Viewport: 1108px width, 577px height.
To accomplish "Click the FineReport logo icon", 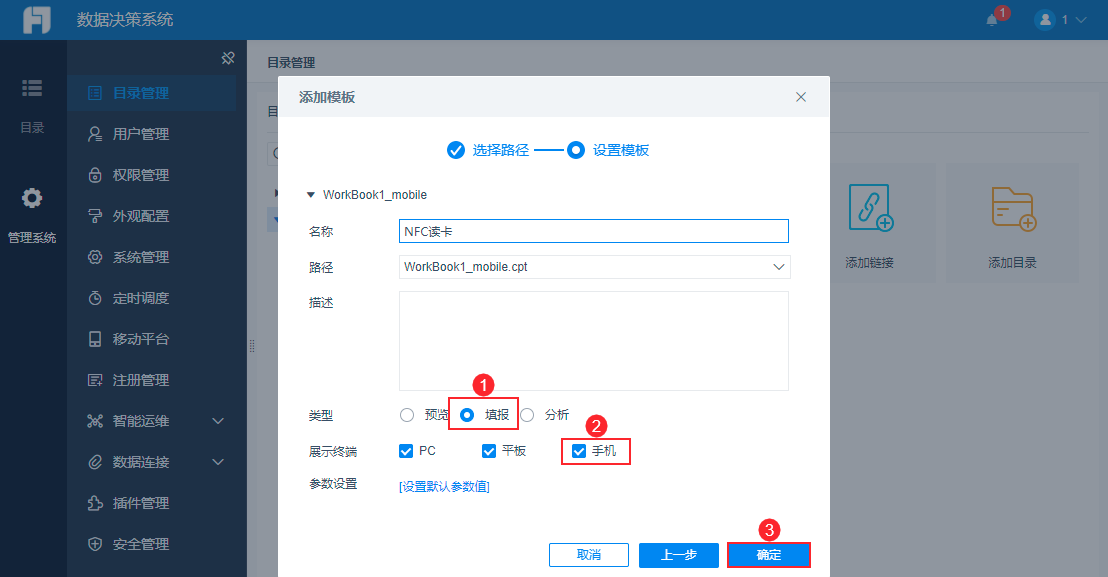I will point(37,20).
